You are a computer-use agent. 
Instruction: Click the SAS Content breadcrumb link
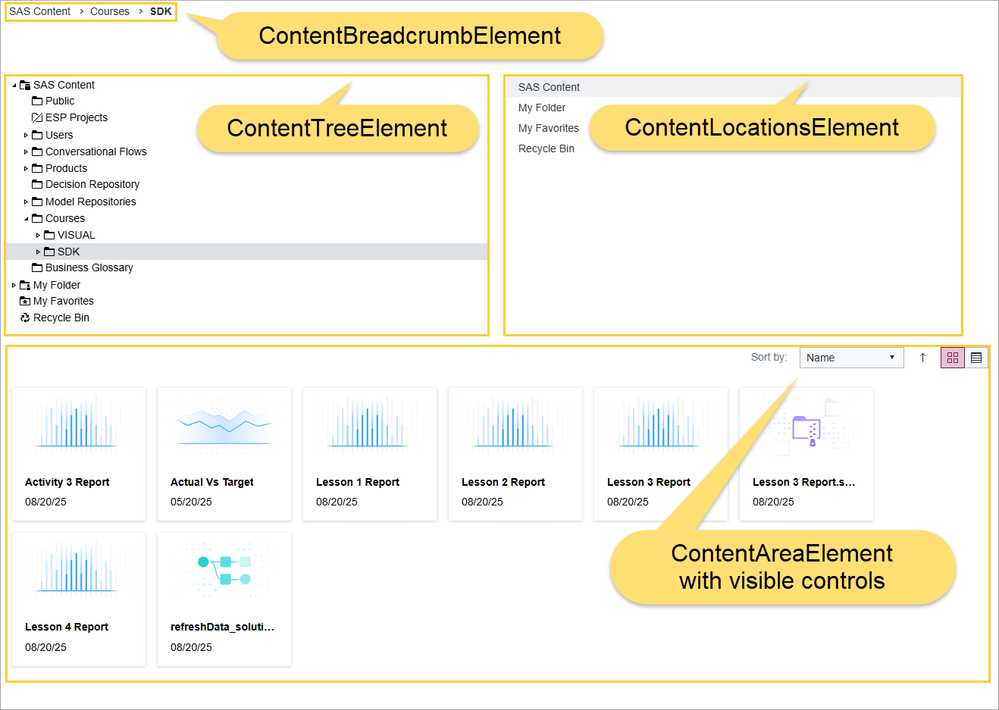click(40, 11)
